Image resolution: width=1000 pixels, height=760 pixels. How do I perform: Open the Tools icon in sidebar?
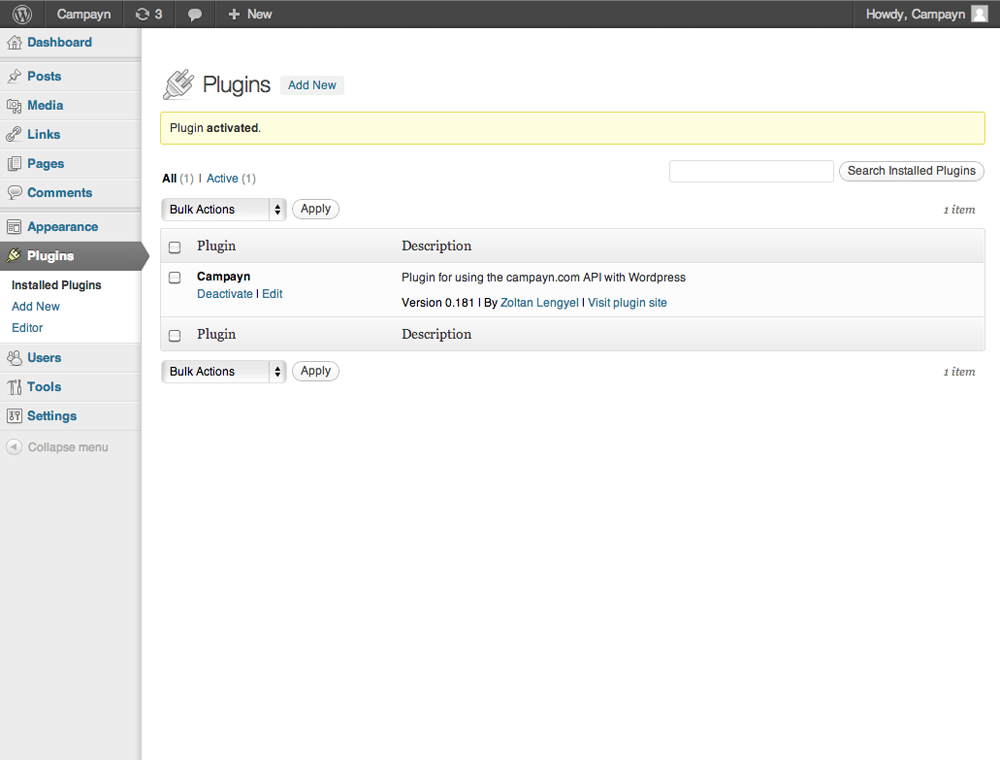14,387
